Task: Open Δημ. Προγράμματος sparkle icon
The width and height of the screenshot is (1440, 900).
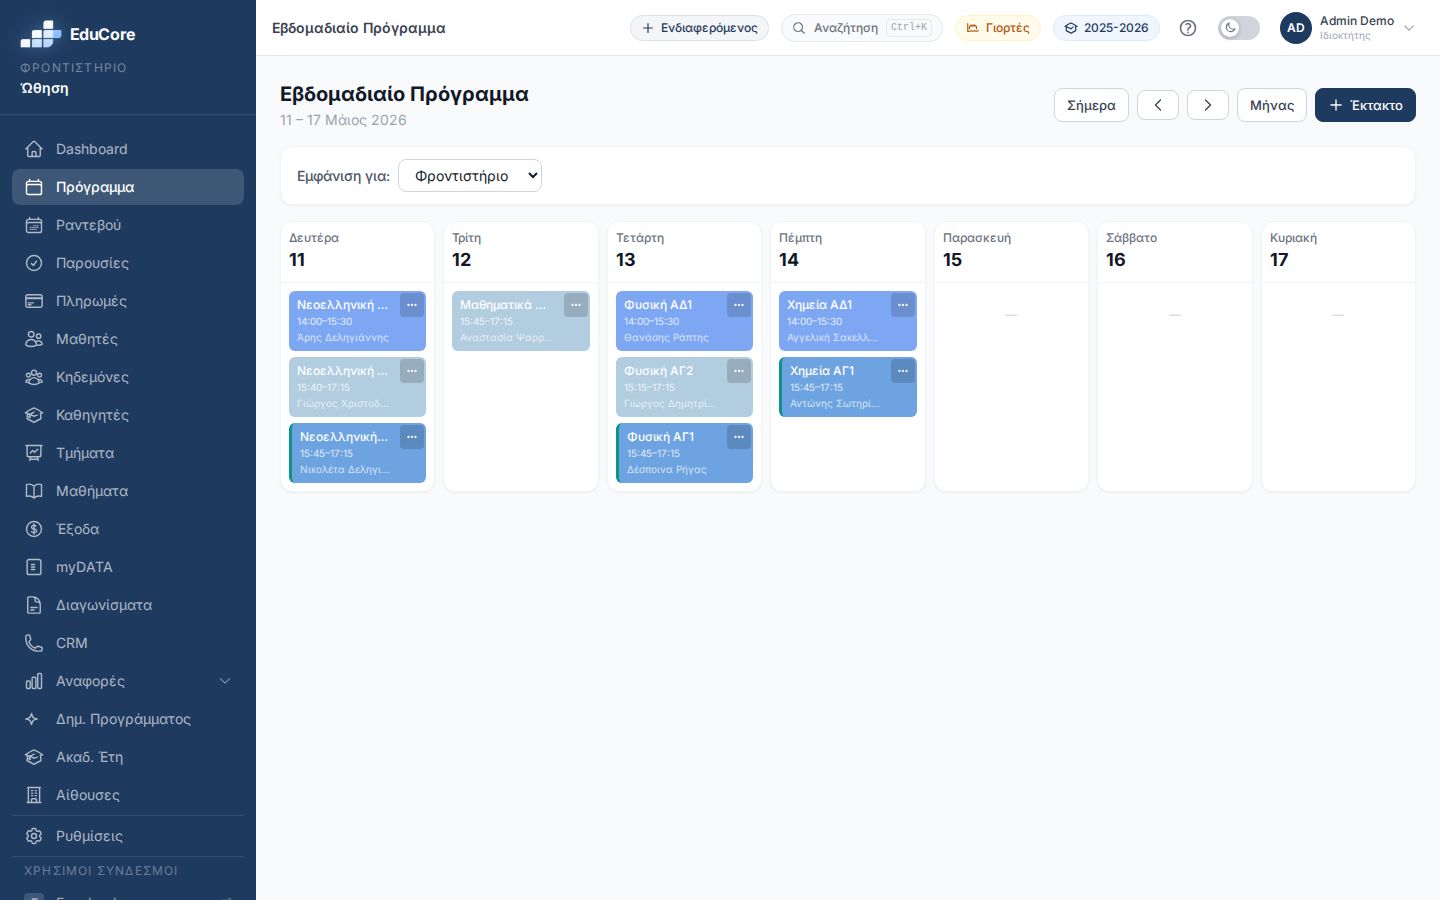Action: pyautogui.click(x=34, y=719)
